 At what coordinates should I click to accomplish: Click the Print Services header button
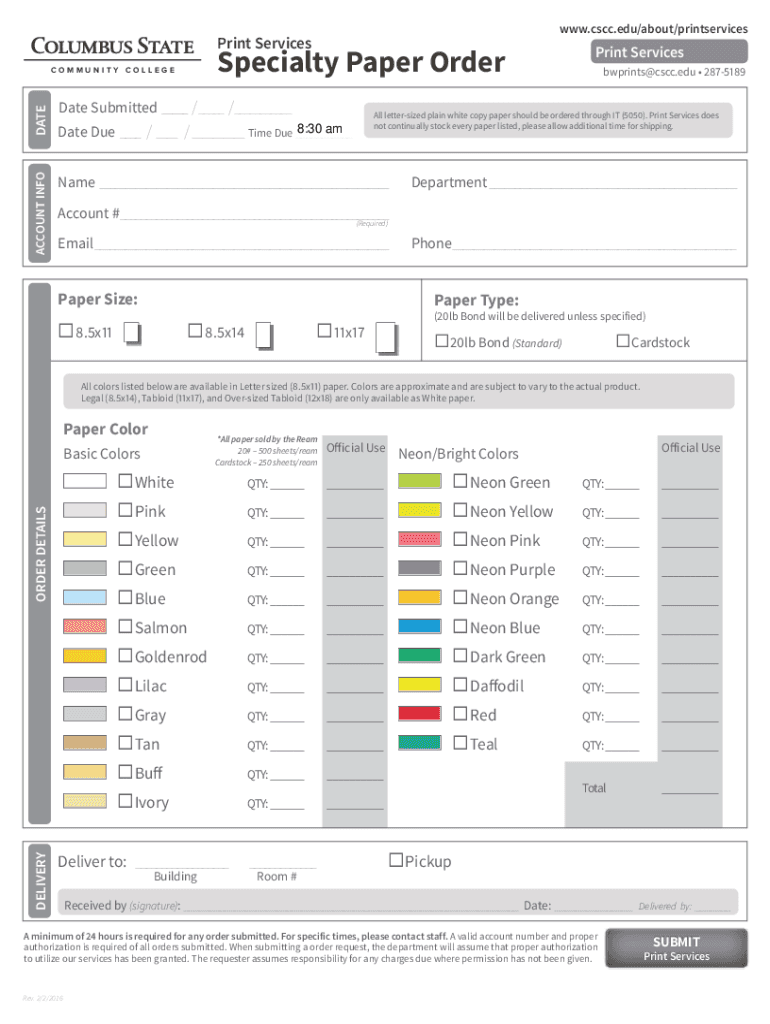[x=639, y=52]
